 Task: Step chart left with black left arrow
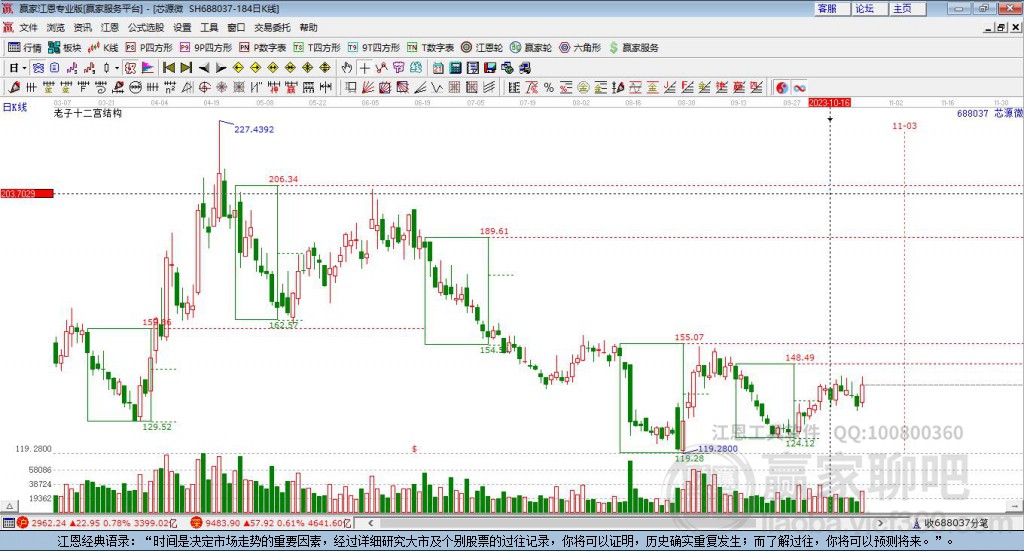point(204,68)
